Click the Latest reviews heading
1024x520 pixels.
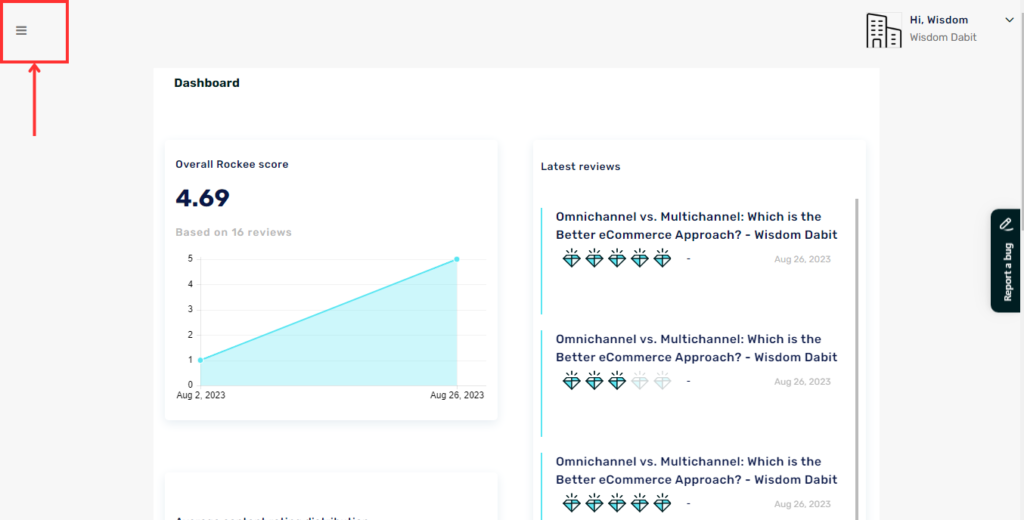pos(581,167)
